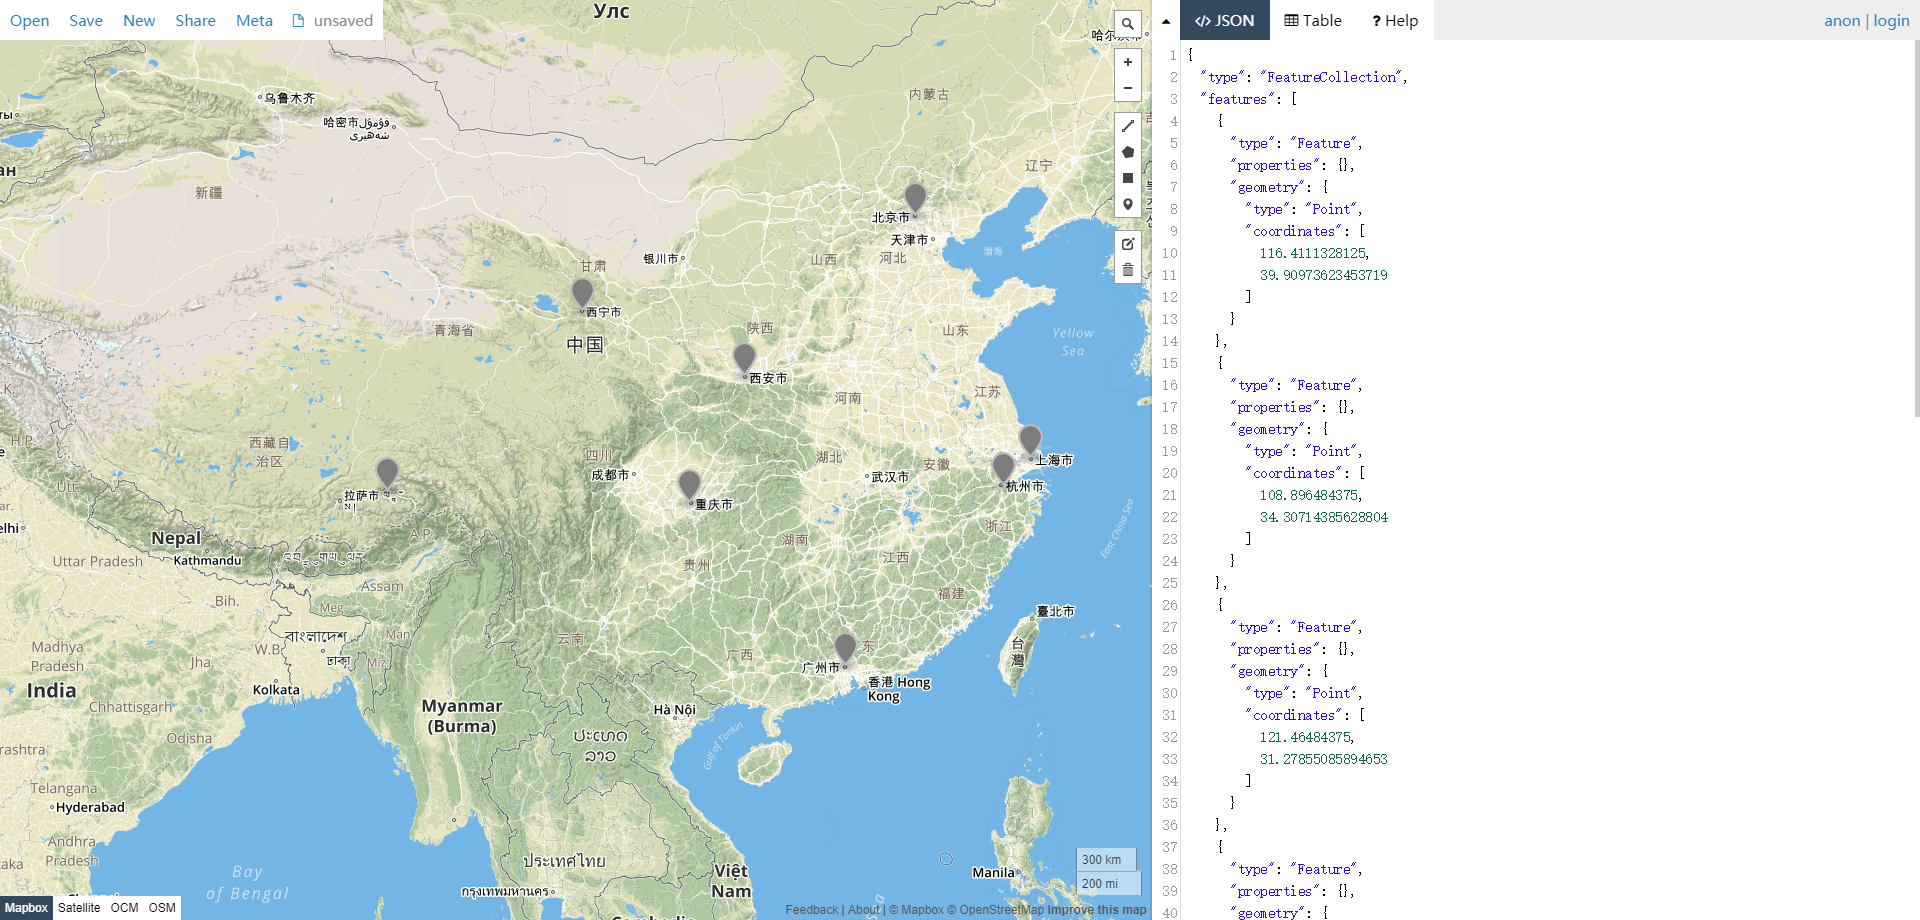This screenshot has height=920, width=1920.
Task: Switch basemap to OCM
Action: coord(124,908)
